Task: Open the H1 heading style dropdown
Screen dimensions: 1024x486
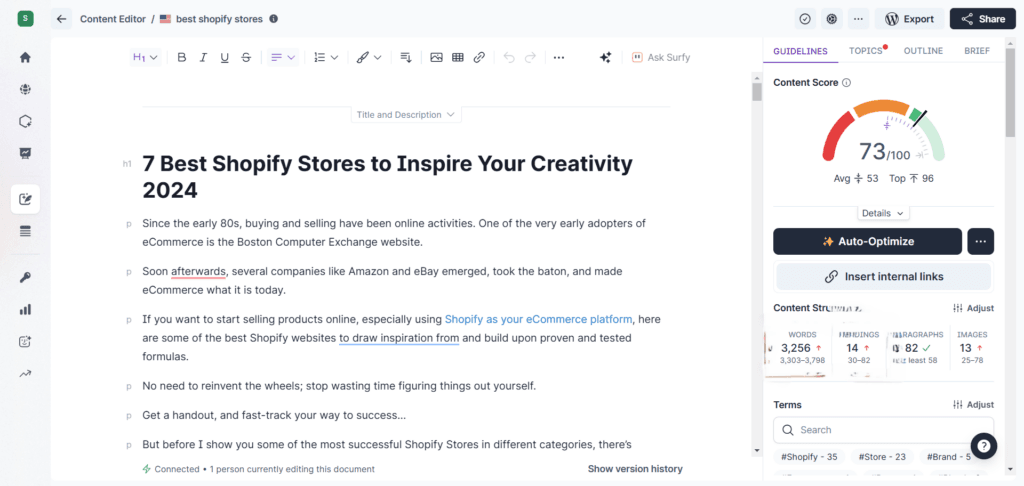Action: pos(145,57)
